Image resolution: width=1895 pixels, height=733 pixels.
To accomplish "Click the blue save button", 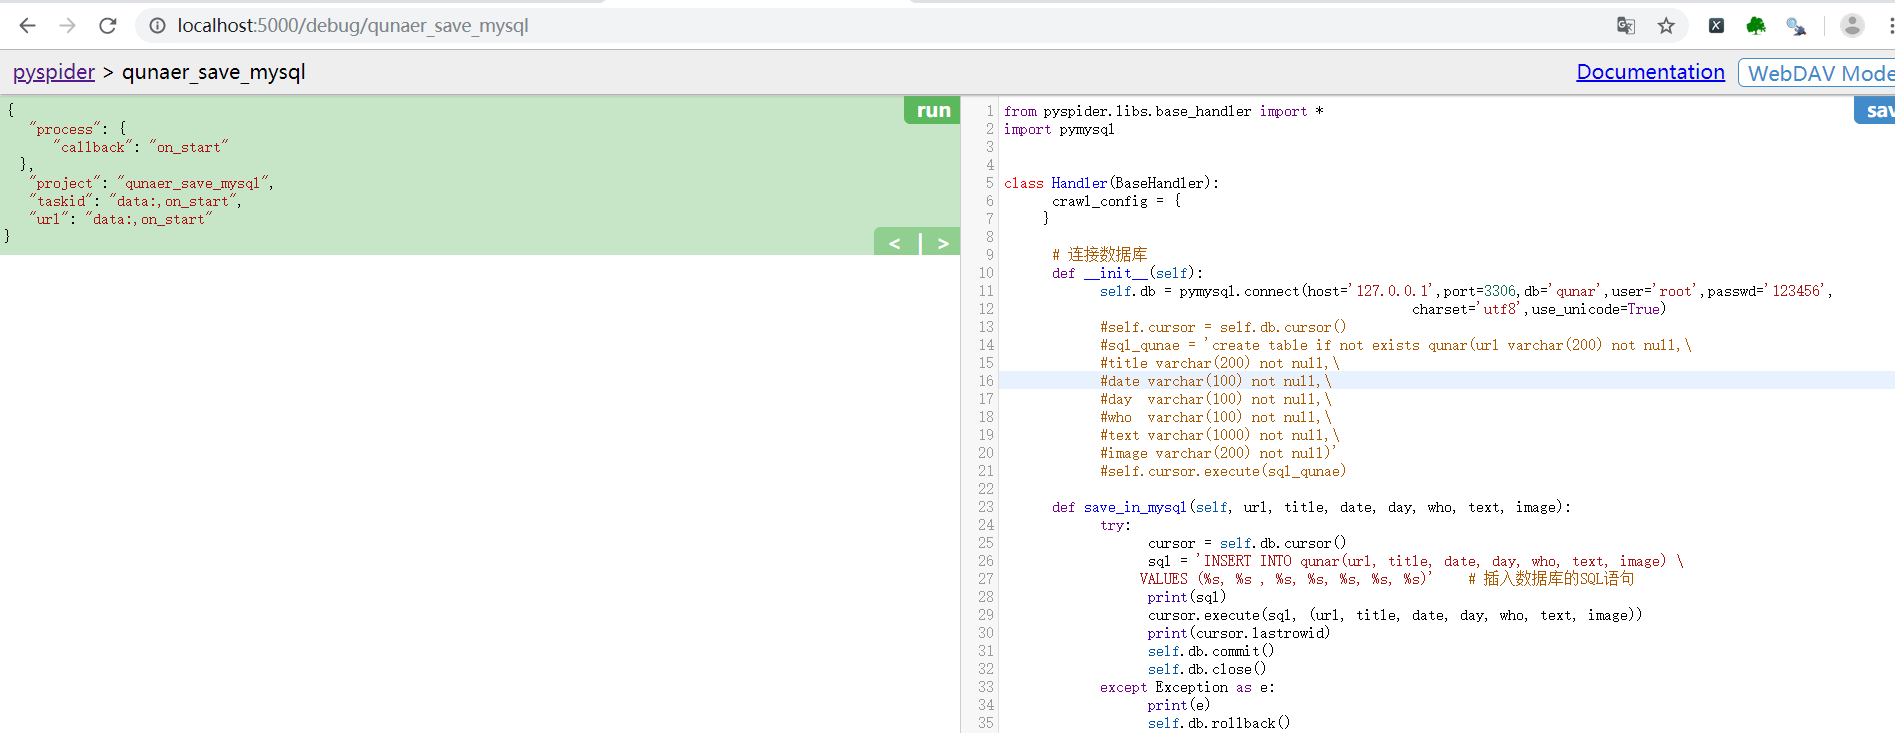I will click(1875, 110).
